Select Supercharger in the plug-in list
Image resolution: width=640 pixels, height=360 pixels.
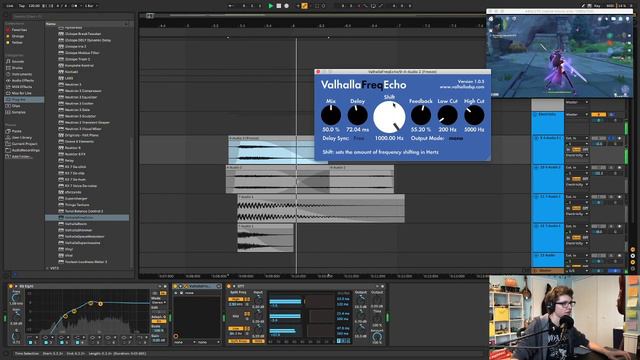pyautogui.click(x=76, y=198)
